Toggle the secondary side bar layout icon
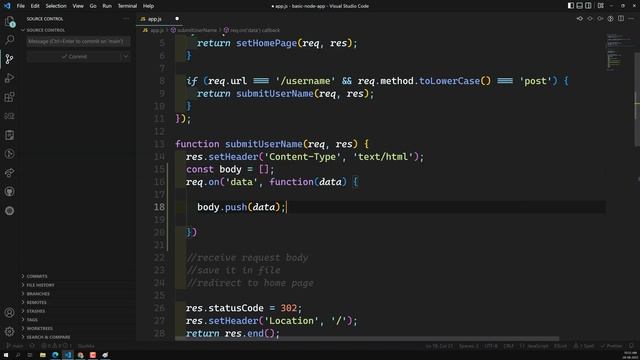The image size is (640, 360). tap(588, 6)
